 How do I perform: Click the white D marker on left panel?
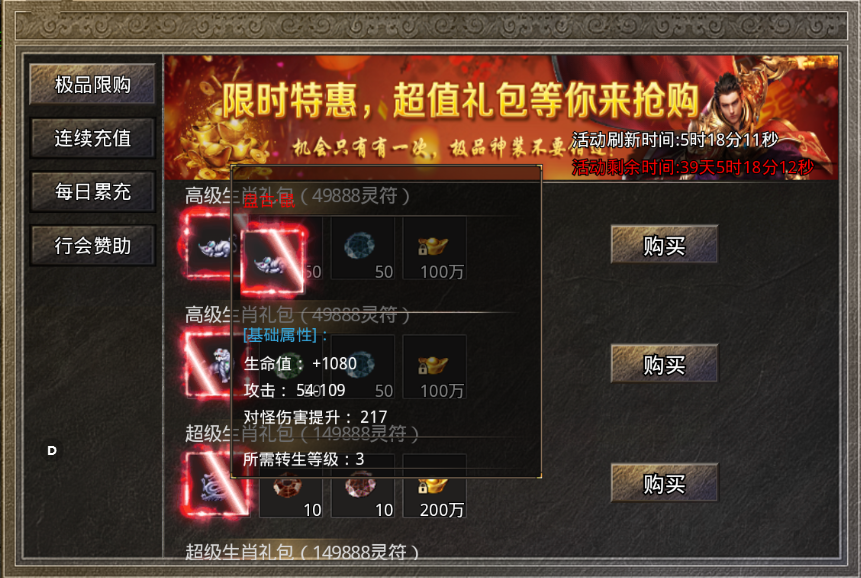point(52,451)
